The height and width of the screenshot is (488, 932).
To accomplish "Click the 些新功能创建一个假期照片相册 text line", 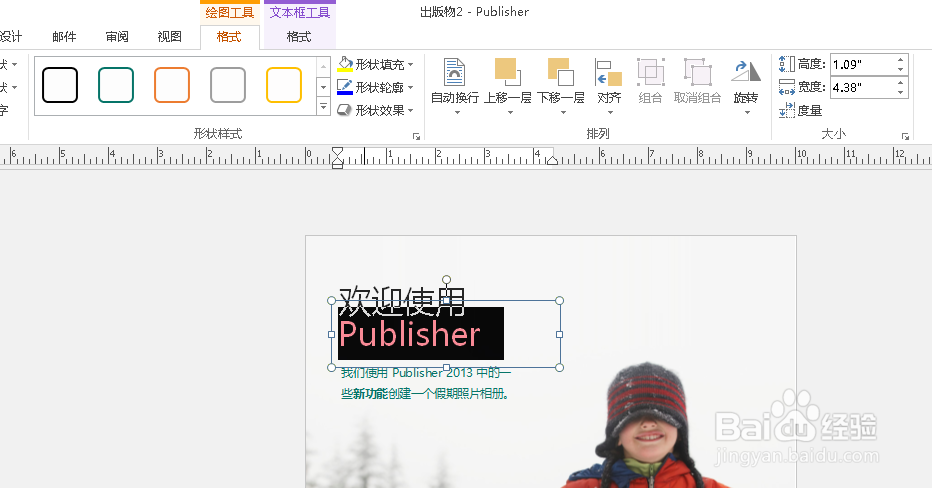I will point(425,393).
